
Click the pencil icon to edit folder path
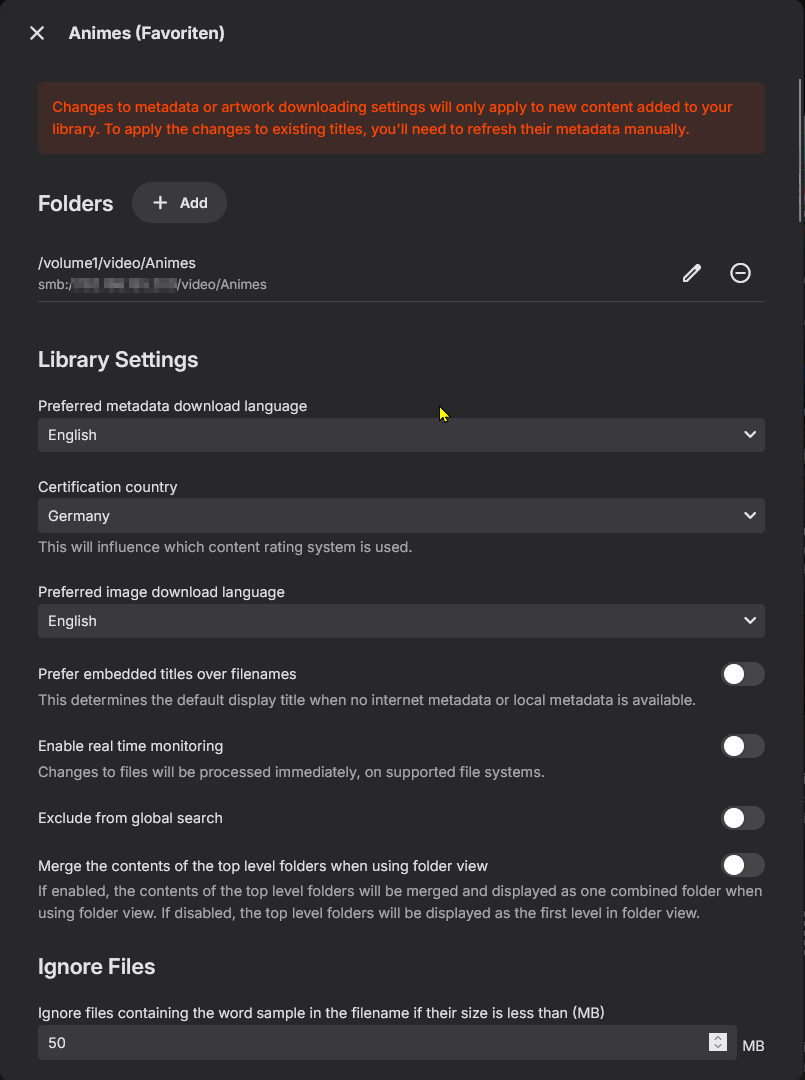(x=691, y=273)
